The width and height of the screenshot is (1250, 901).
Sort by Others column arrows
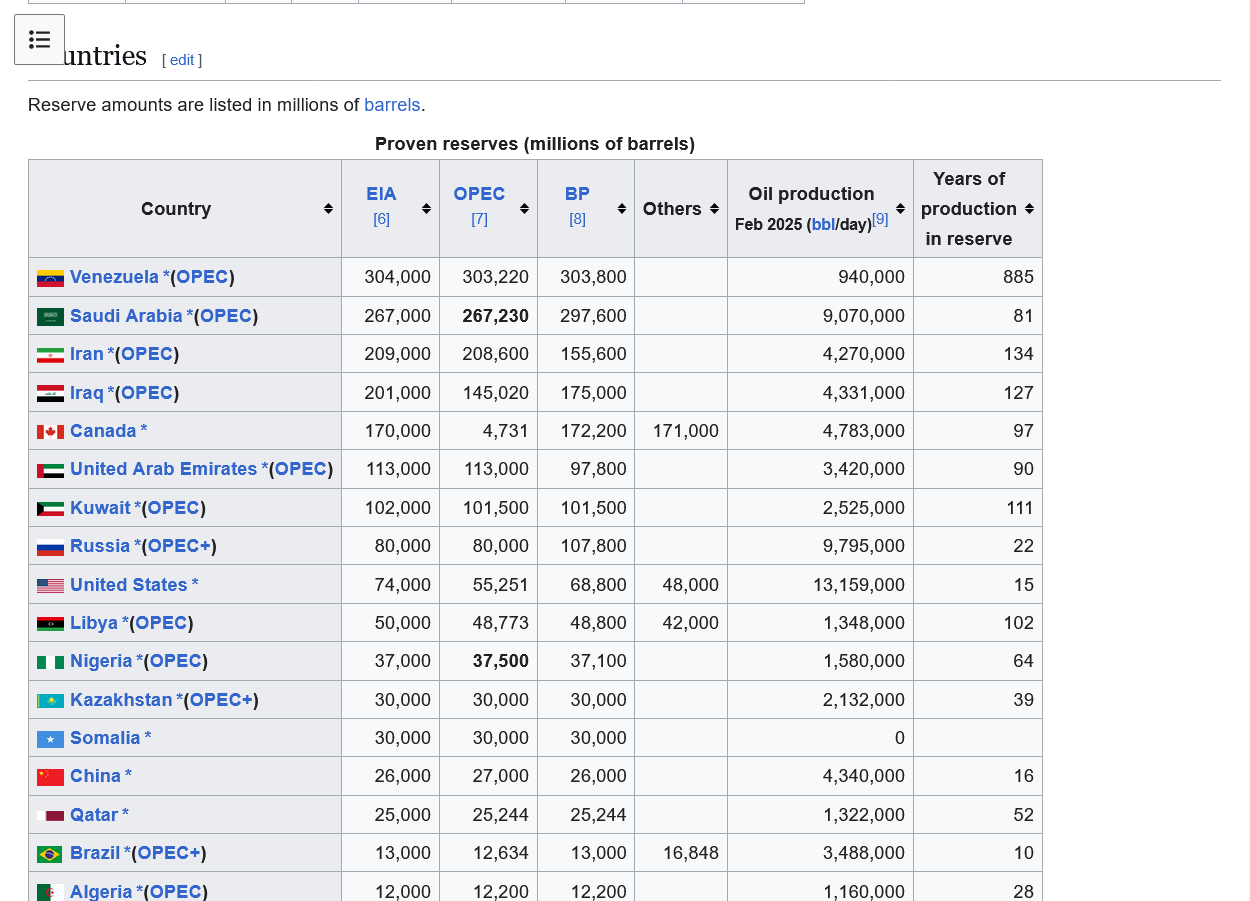(714, 209)
